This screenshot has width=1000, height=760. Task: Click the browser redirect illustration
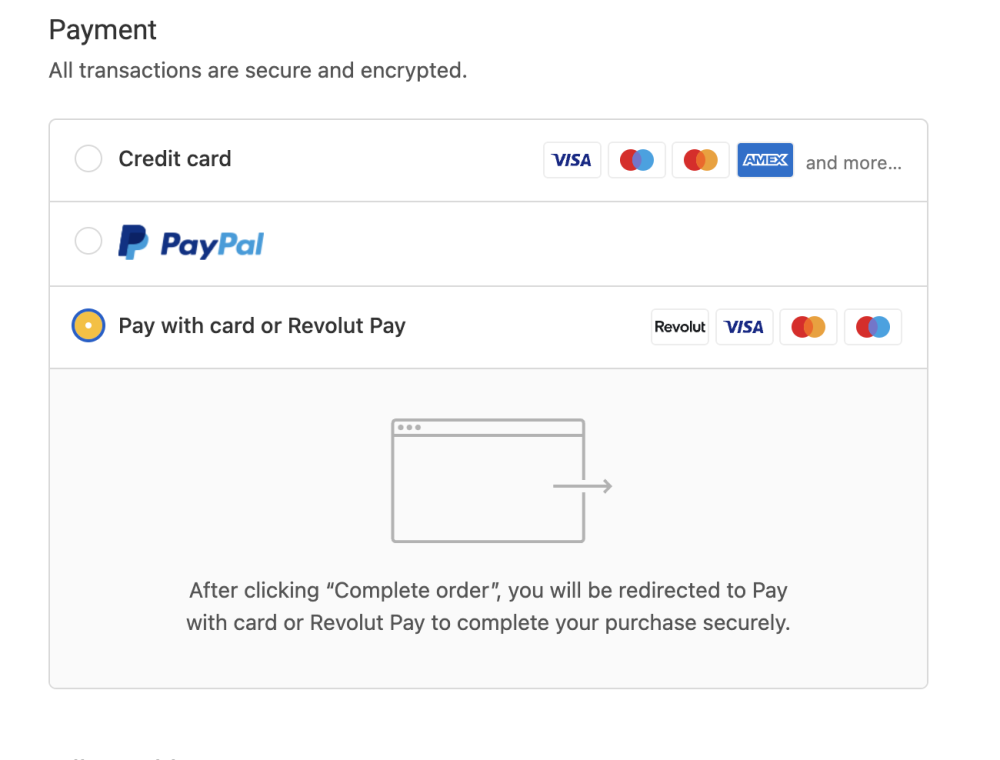click(488, 481)
